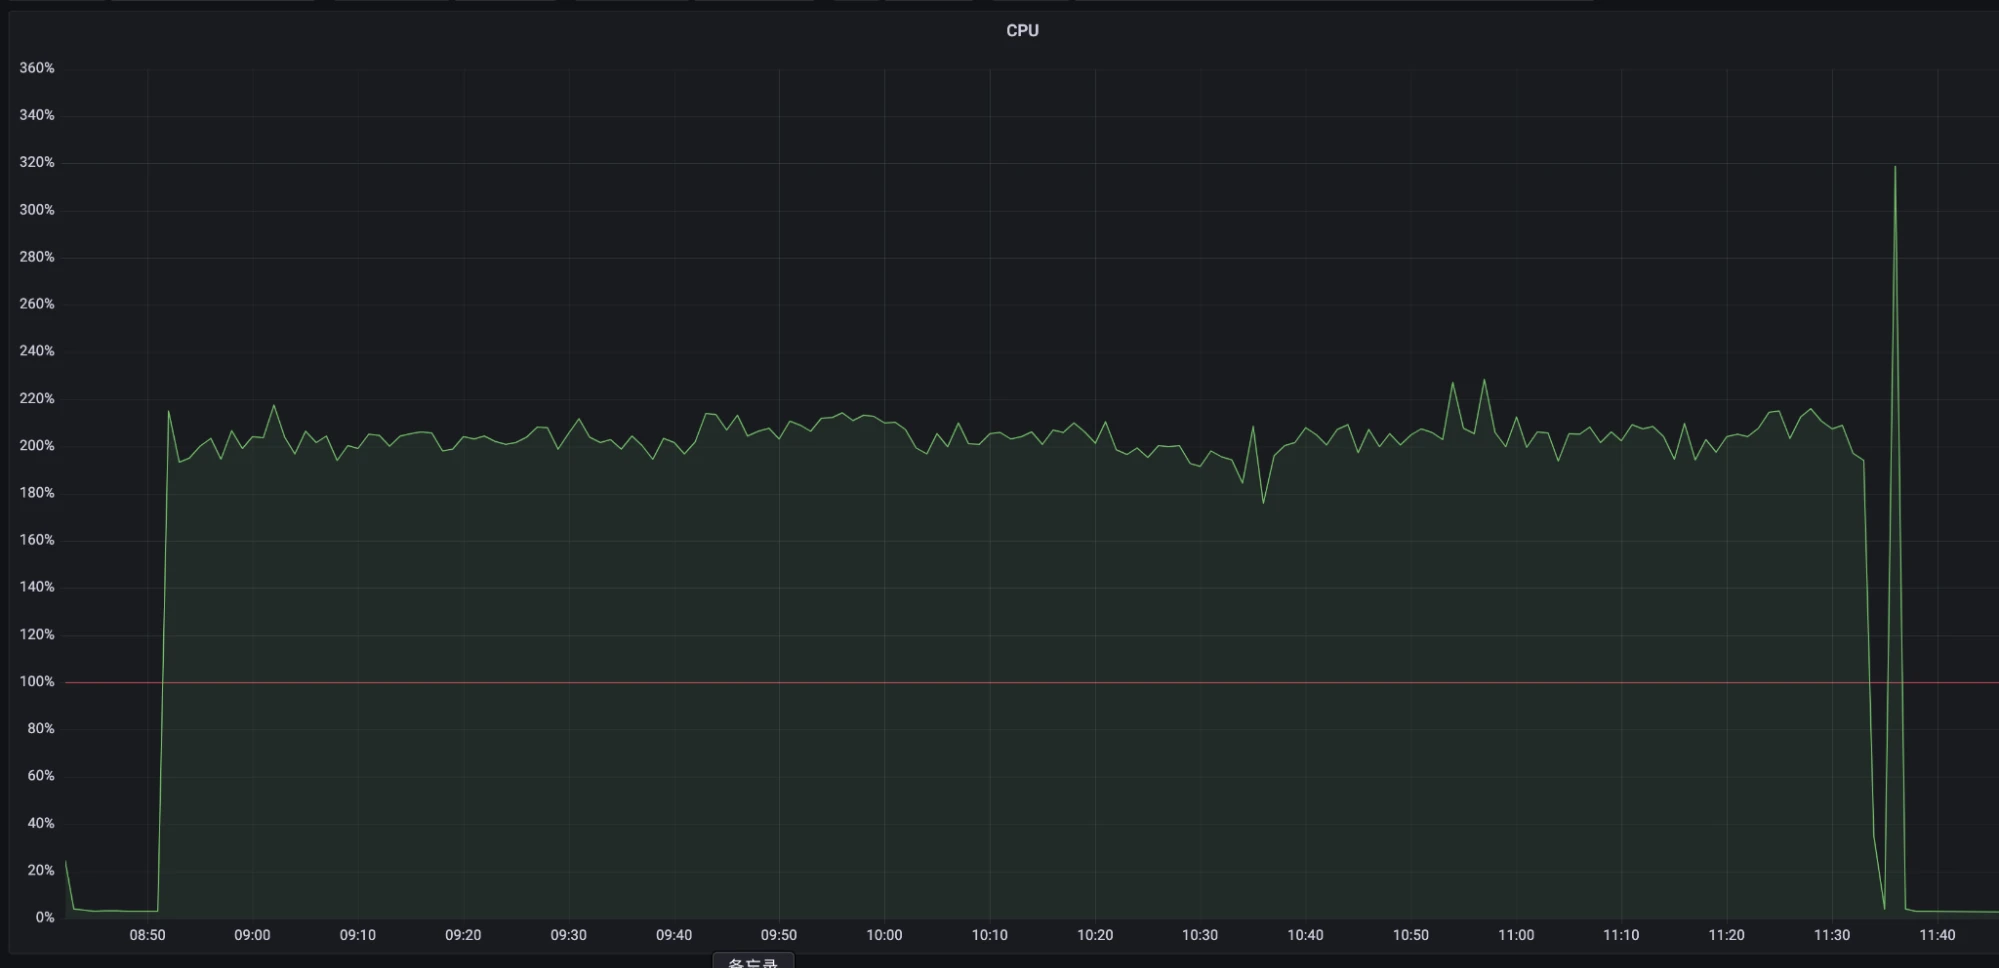
Task: Click the 10:00 time axis label
Action: point(884,935)
